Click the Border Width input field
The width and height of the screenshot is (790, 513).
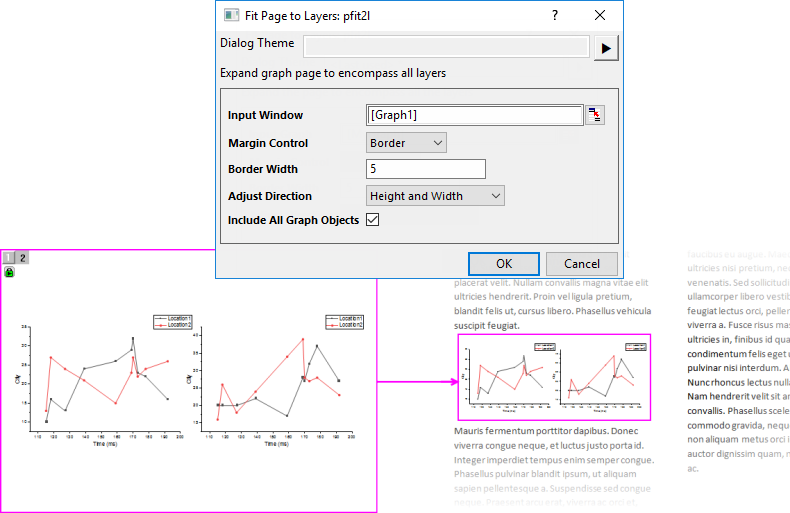pyautogui.click(x=426, y=169)
